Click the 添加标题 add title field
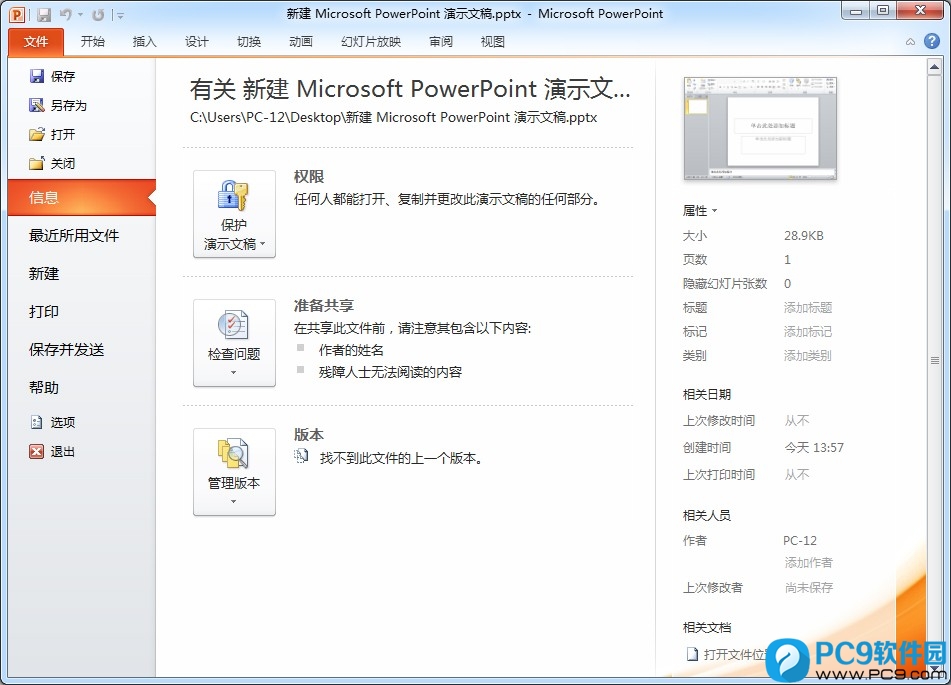951x685 pixels. [808, 307]
